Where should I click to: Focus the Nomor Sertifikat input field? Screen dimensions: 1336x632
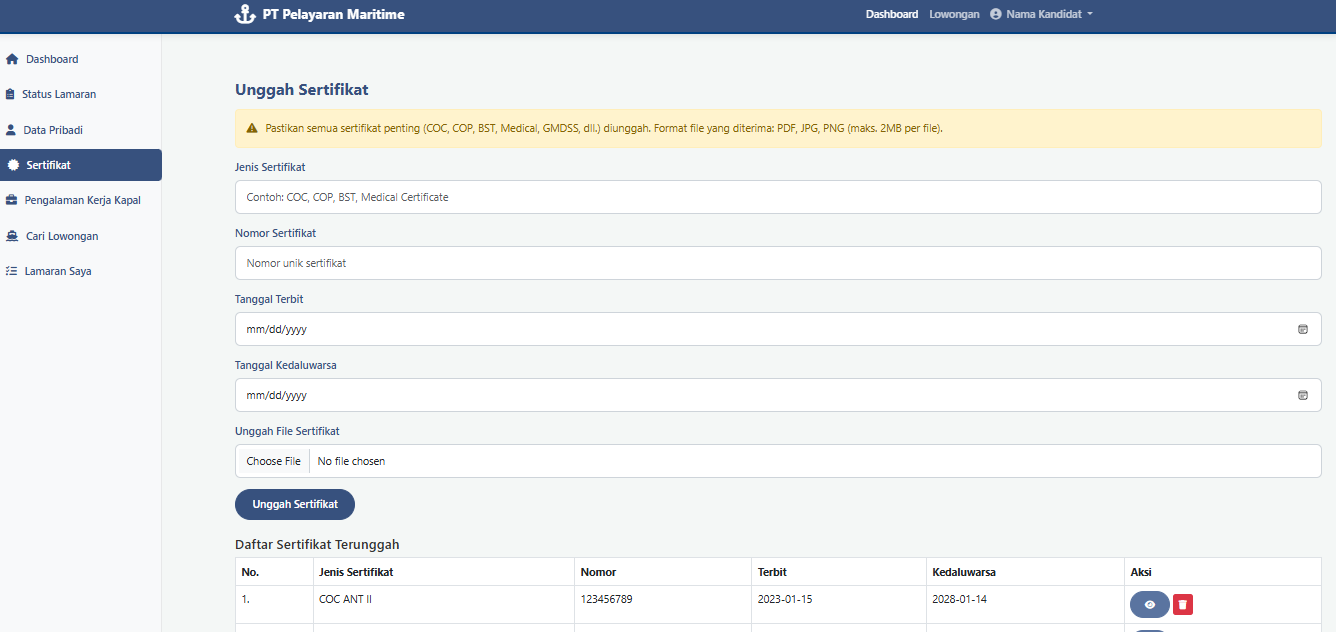click(x=777, y=263)
